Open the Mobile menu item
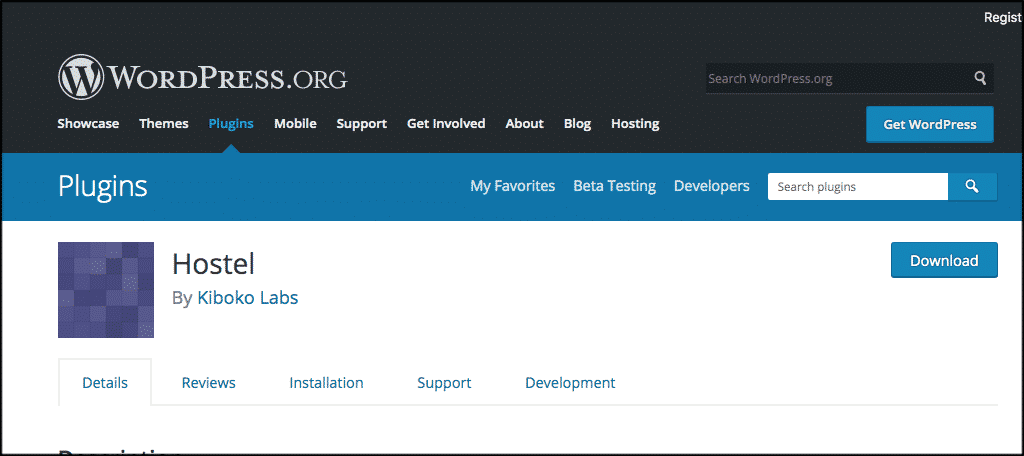 click(295, 123)
